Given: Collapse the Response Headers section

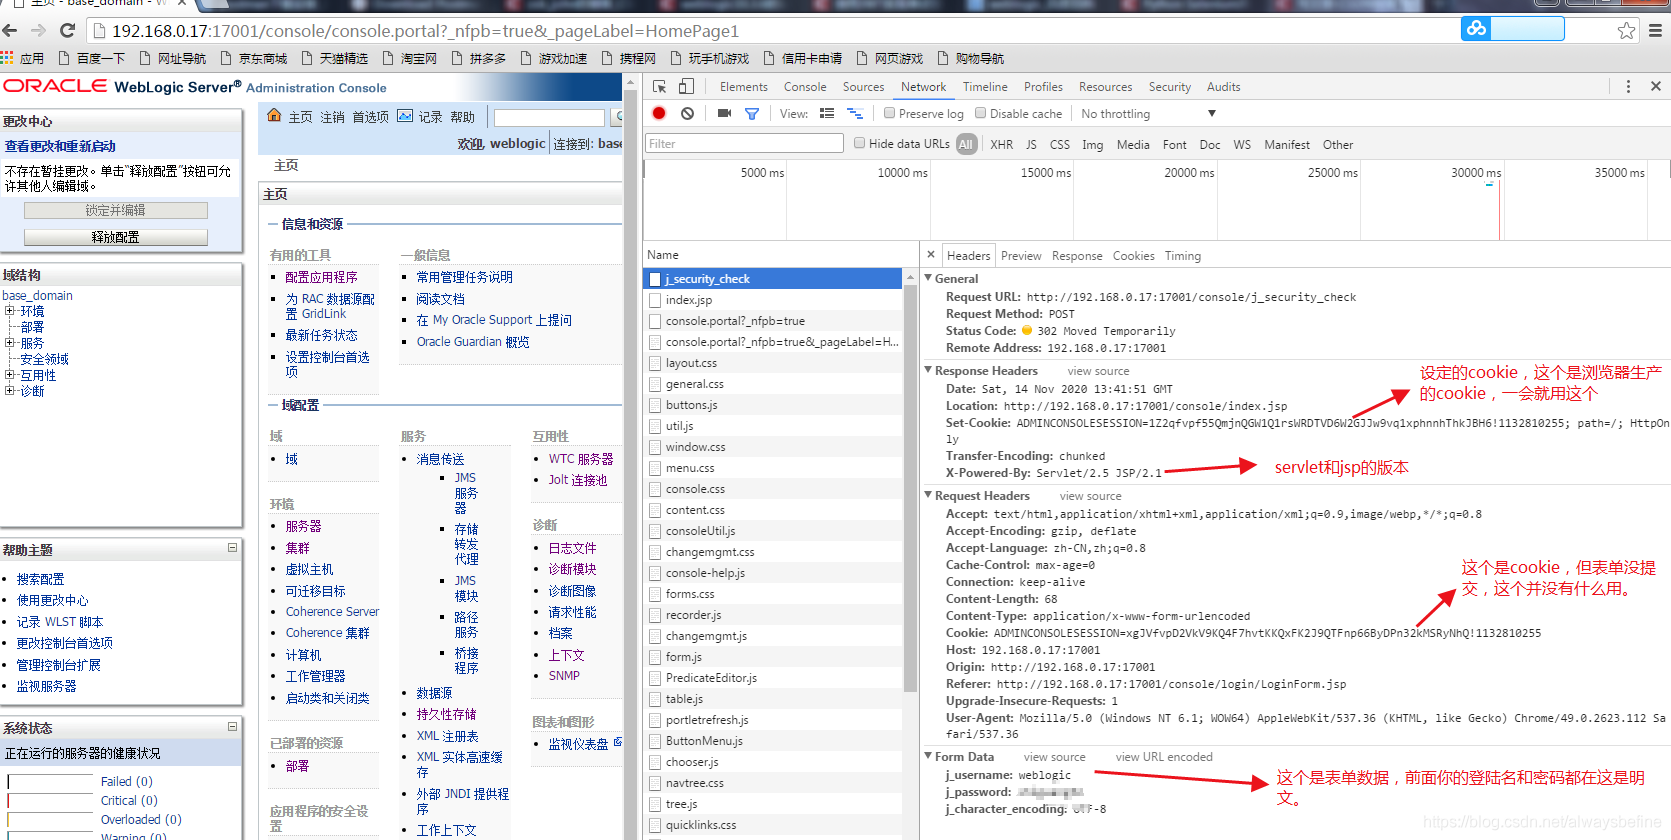Looking at the screenshot, I should click(928, 370).
